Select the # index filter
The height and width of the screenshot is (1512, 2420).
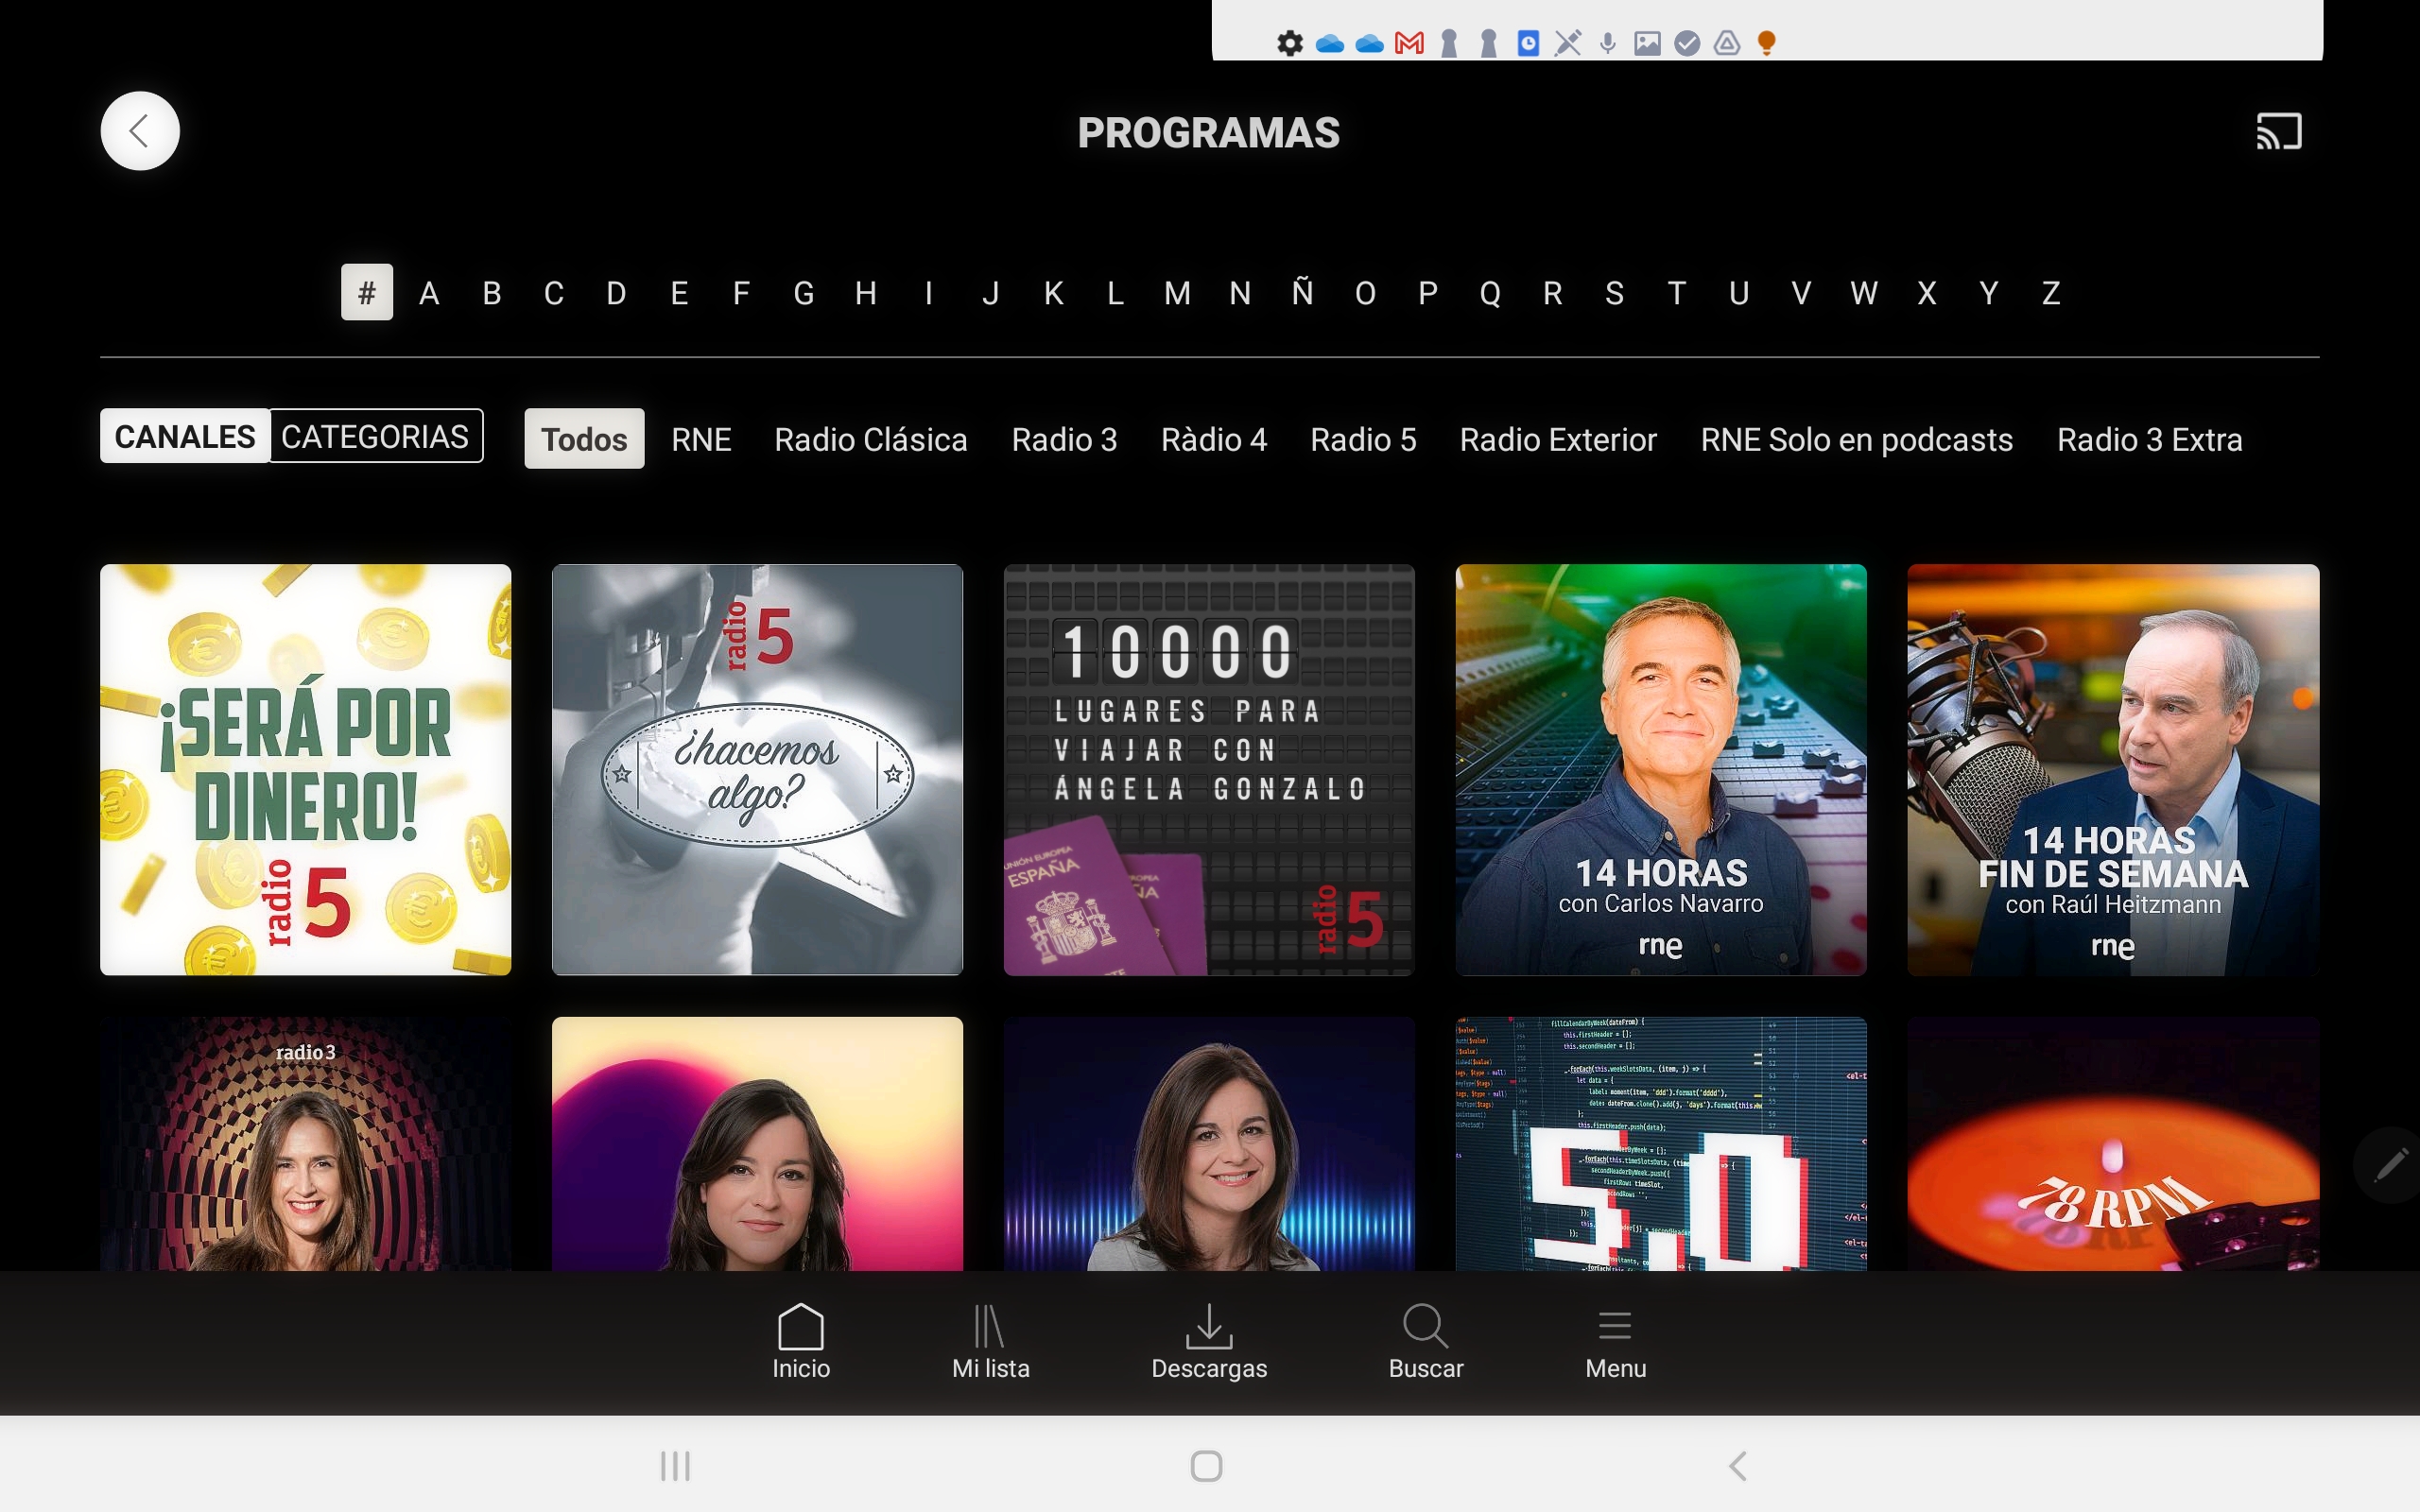tap(367, 292)
